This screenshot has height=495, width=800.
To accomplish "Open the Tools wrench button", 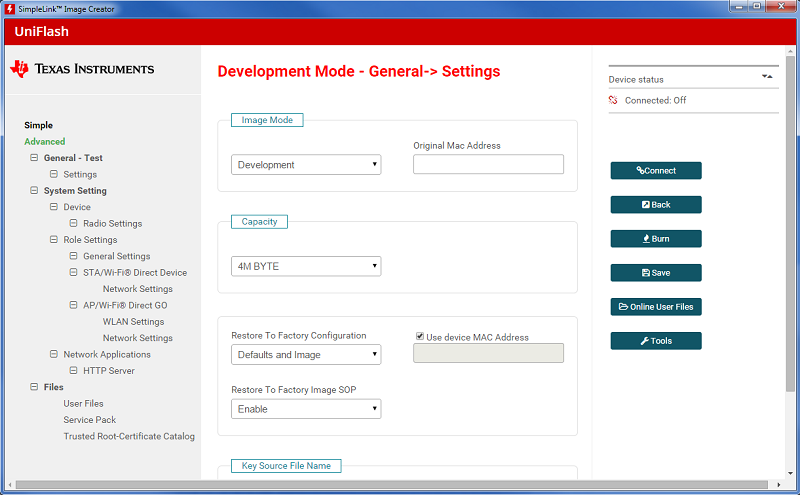I will click(x=656, y=341).
